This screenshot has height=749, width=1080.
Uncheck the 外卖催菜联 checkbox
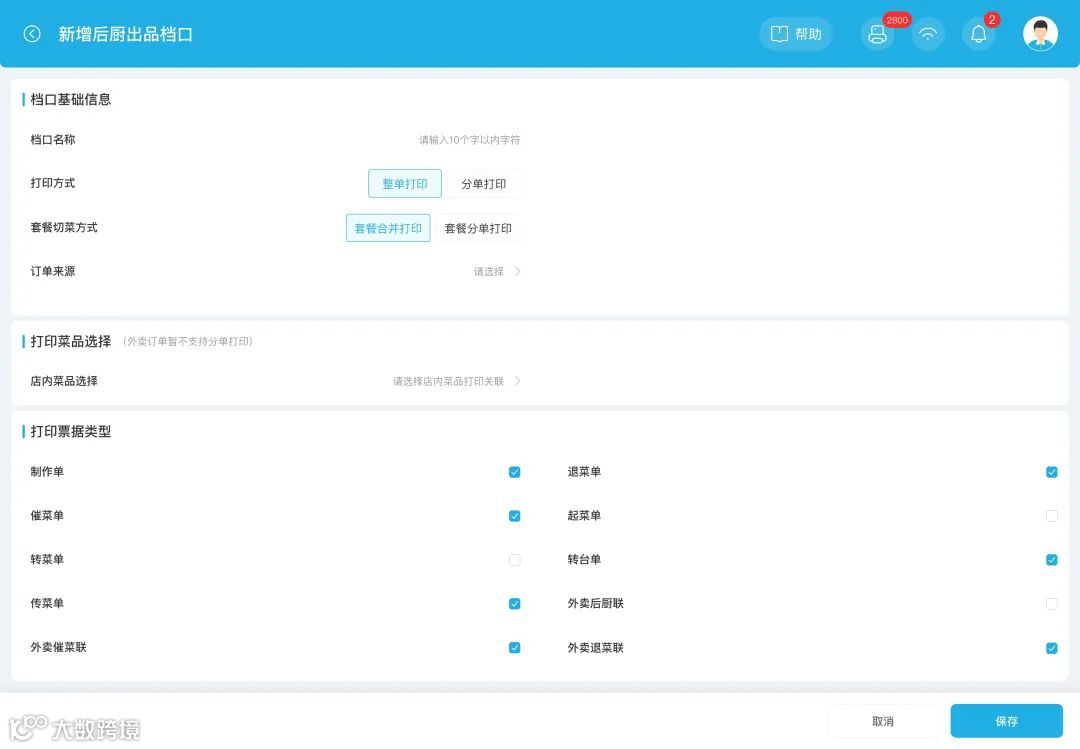coord(515,648)
